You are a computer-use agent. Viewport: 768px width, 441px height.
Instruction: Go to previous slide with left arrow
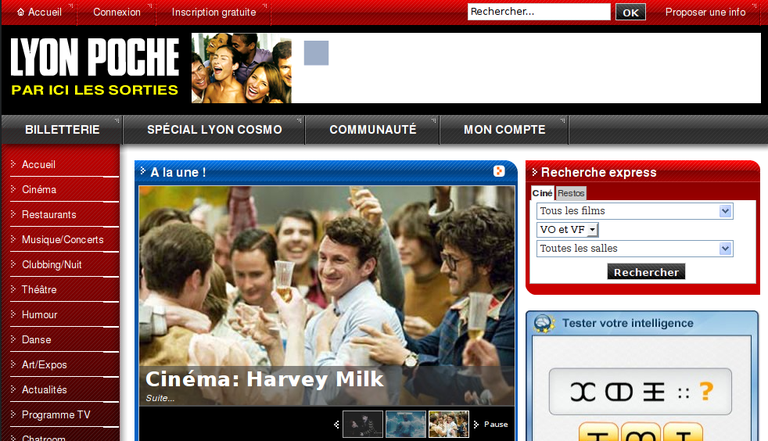coord(336,424)
